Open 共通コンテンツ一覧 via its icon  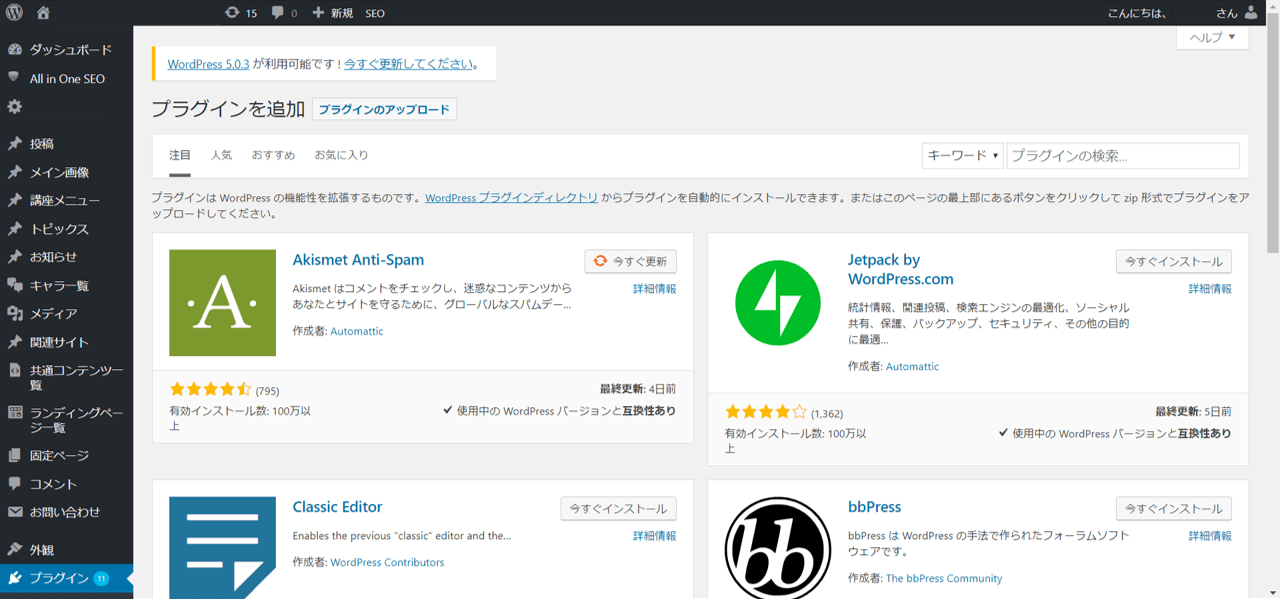(x=14, y=370)
